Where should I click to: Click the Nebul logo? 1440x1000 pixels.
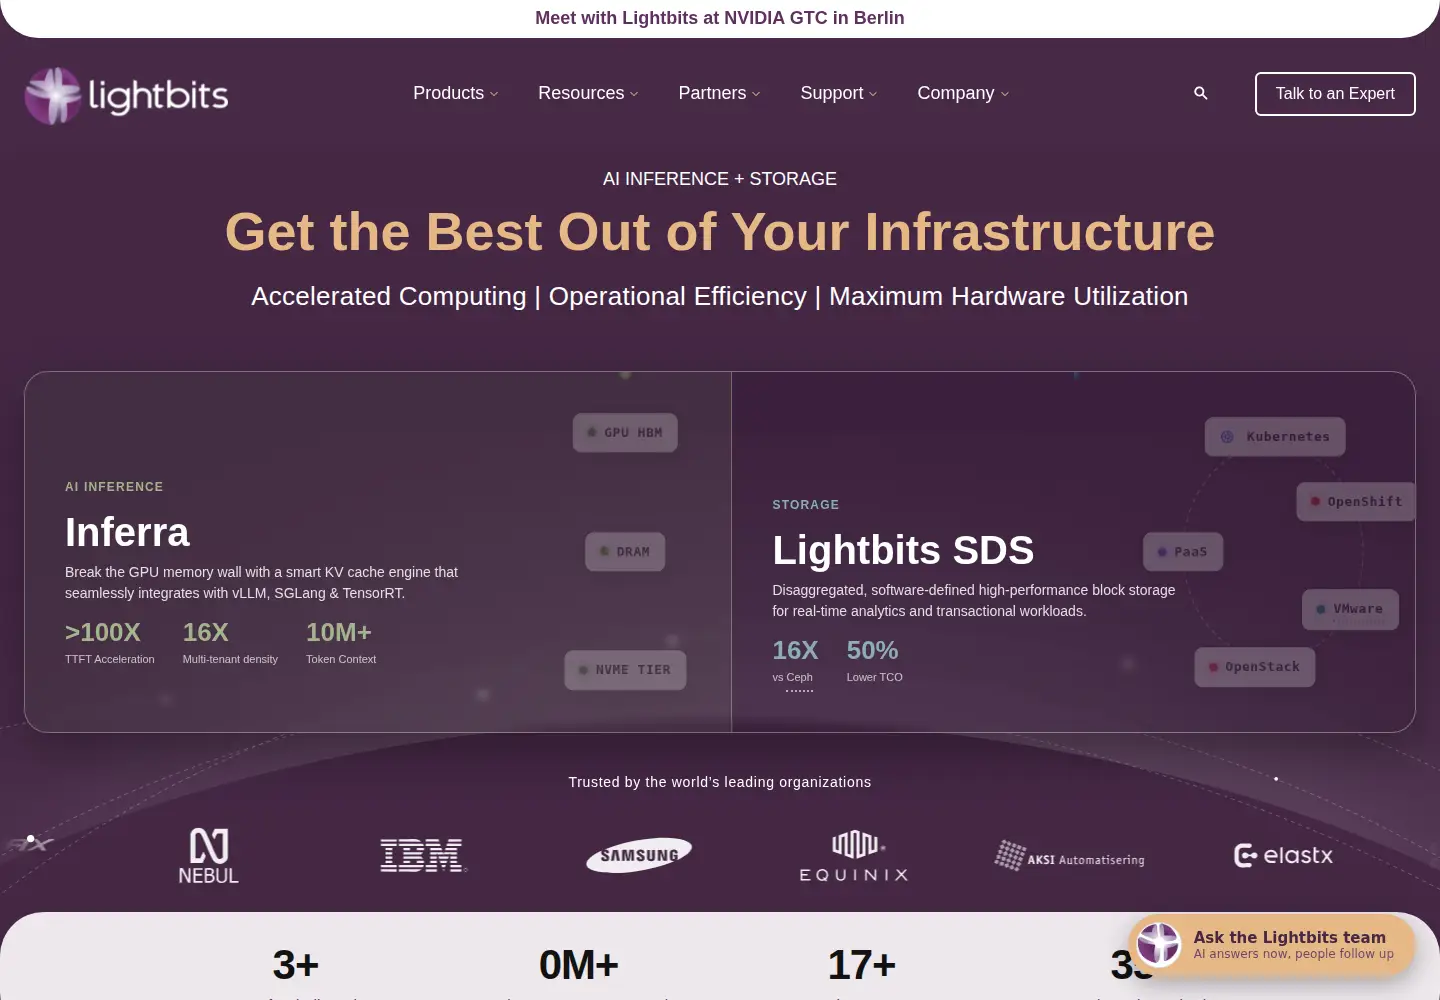209,856
